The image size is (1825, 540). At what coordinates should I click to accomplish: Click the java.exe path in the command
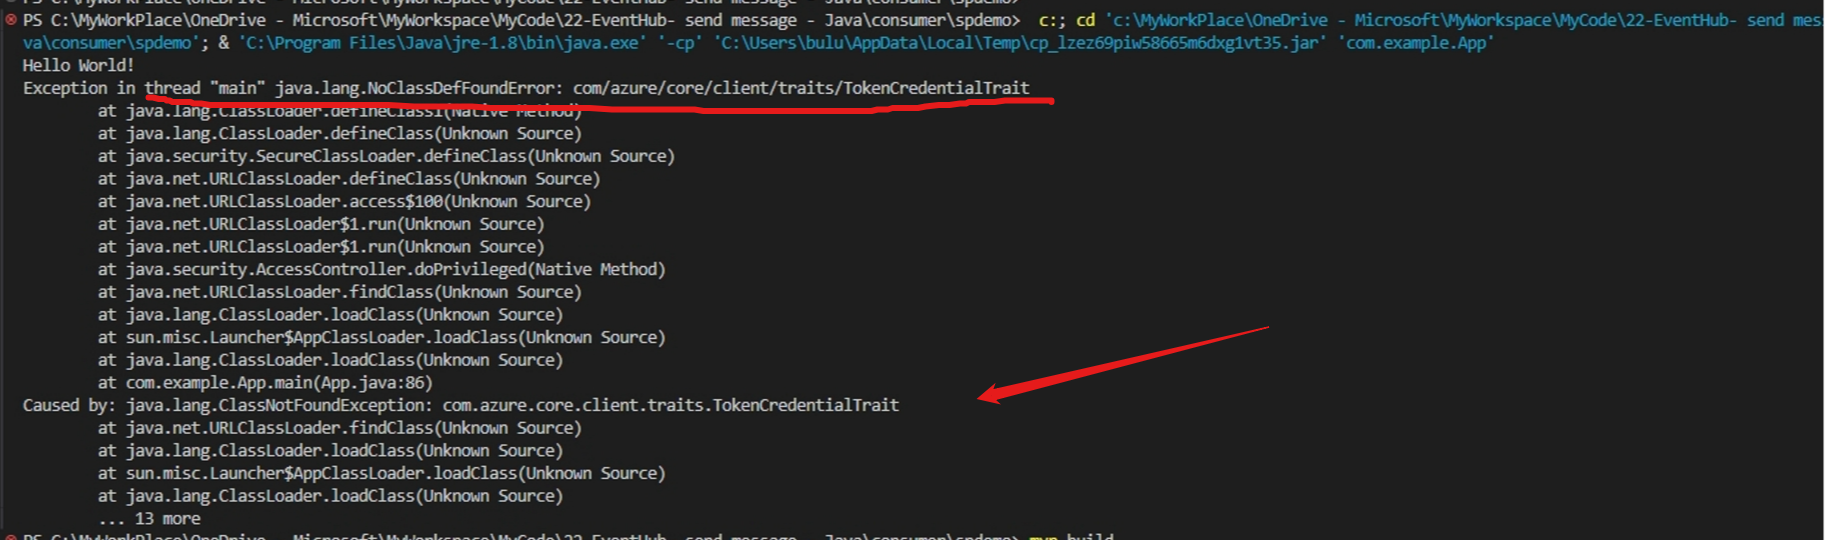pos(440,43)
